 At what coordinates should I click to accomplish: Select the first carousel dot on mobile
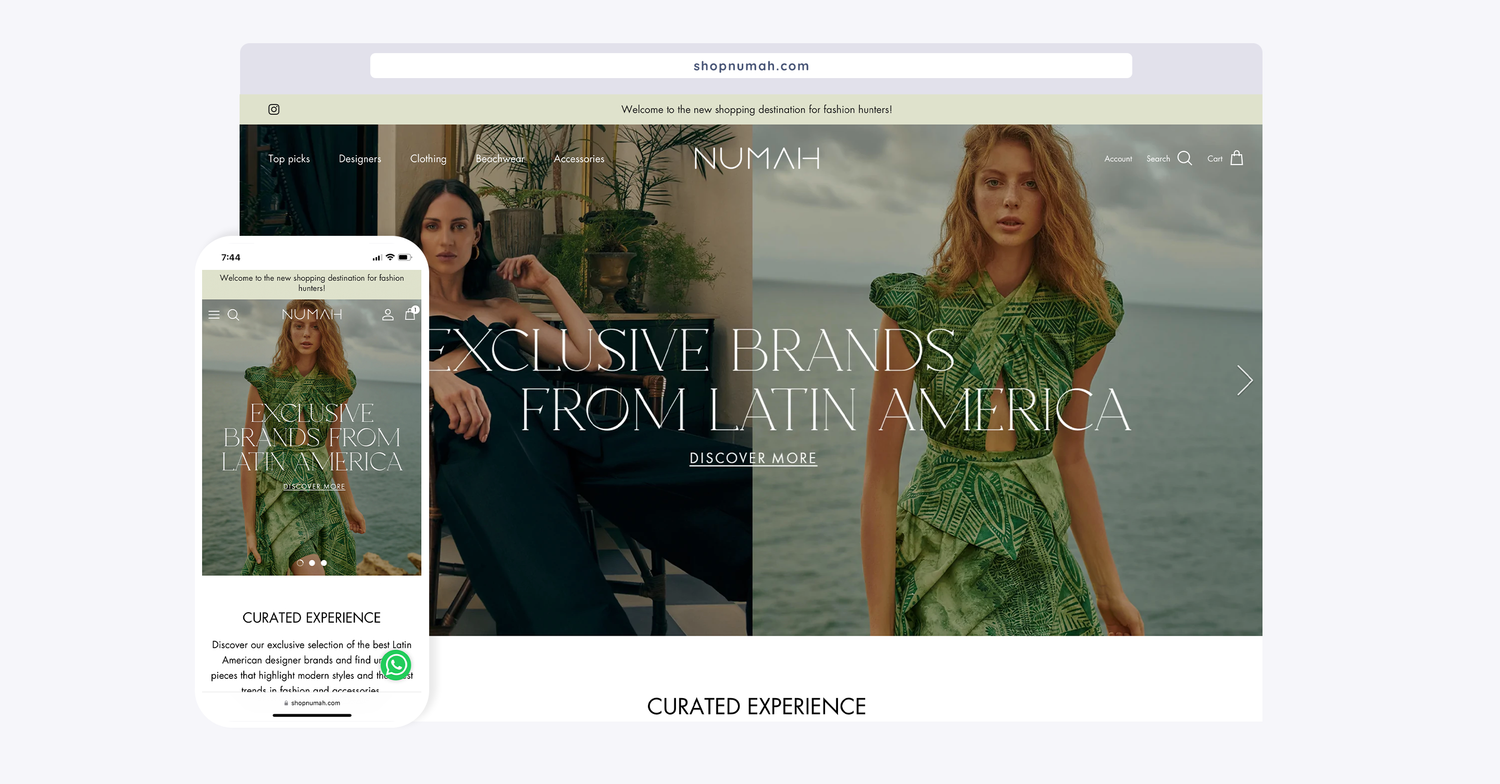tap(300, 563)
